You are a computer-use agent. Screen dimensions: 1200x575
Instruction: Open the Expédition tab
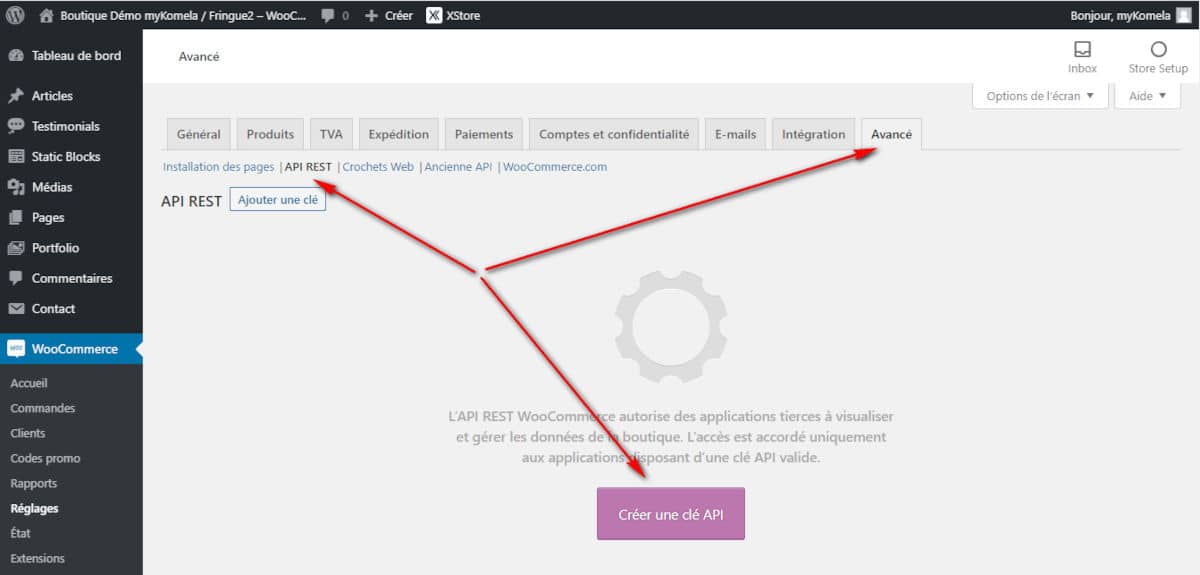[x=398, y=134]
